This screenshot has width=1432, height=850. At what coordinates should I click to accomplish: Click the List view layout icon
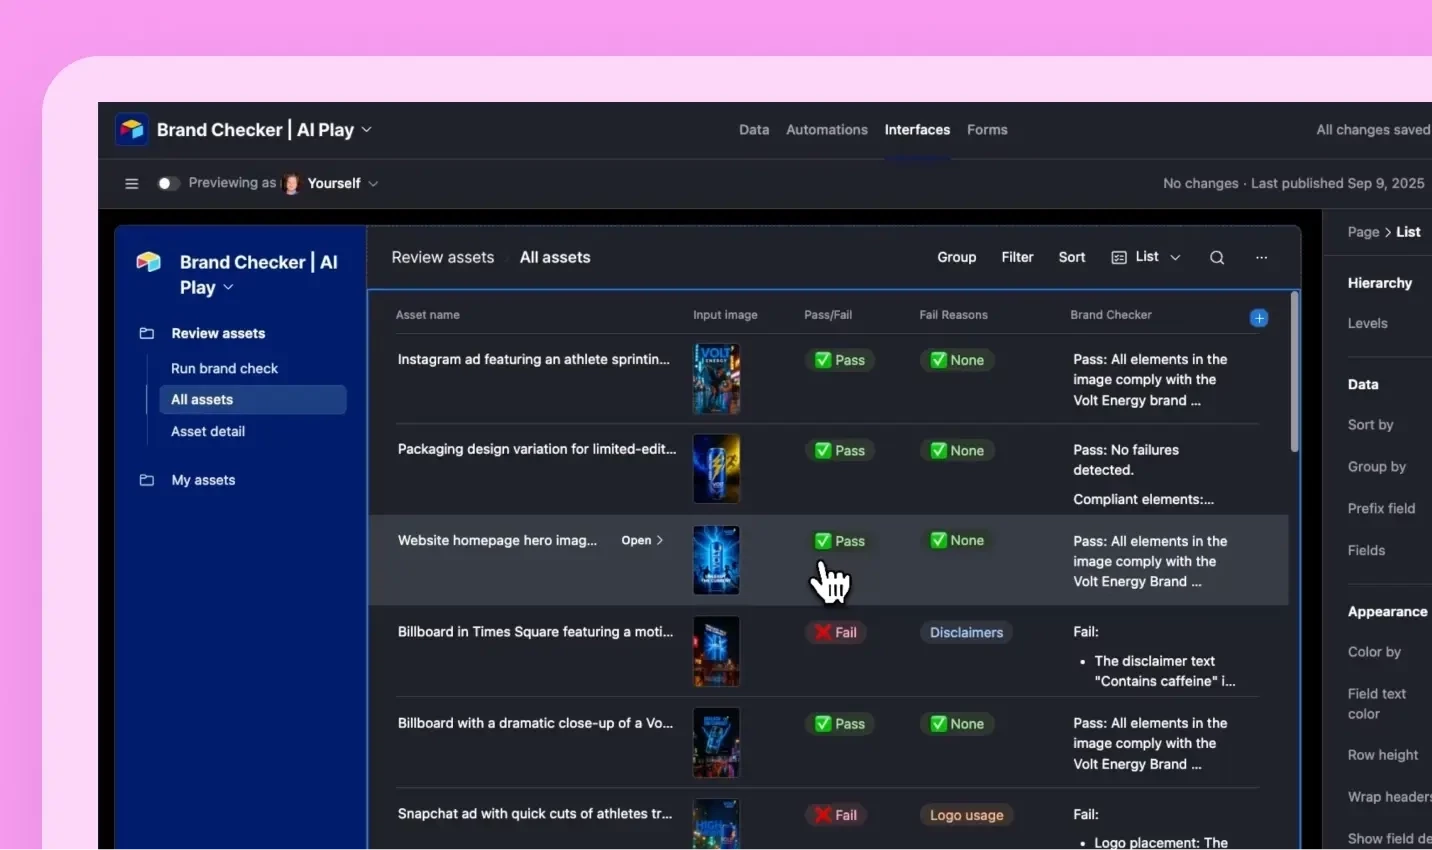coord(1119,258)
